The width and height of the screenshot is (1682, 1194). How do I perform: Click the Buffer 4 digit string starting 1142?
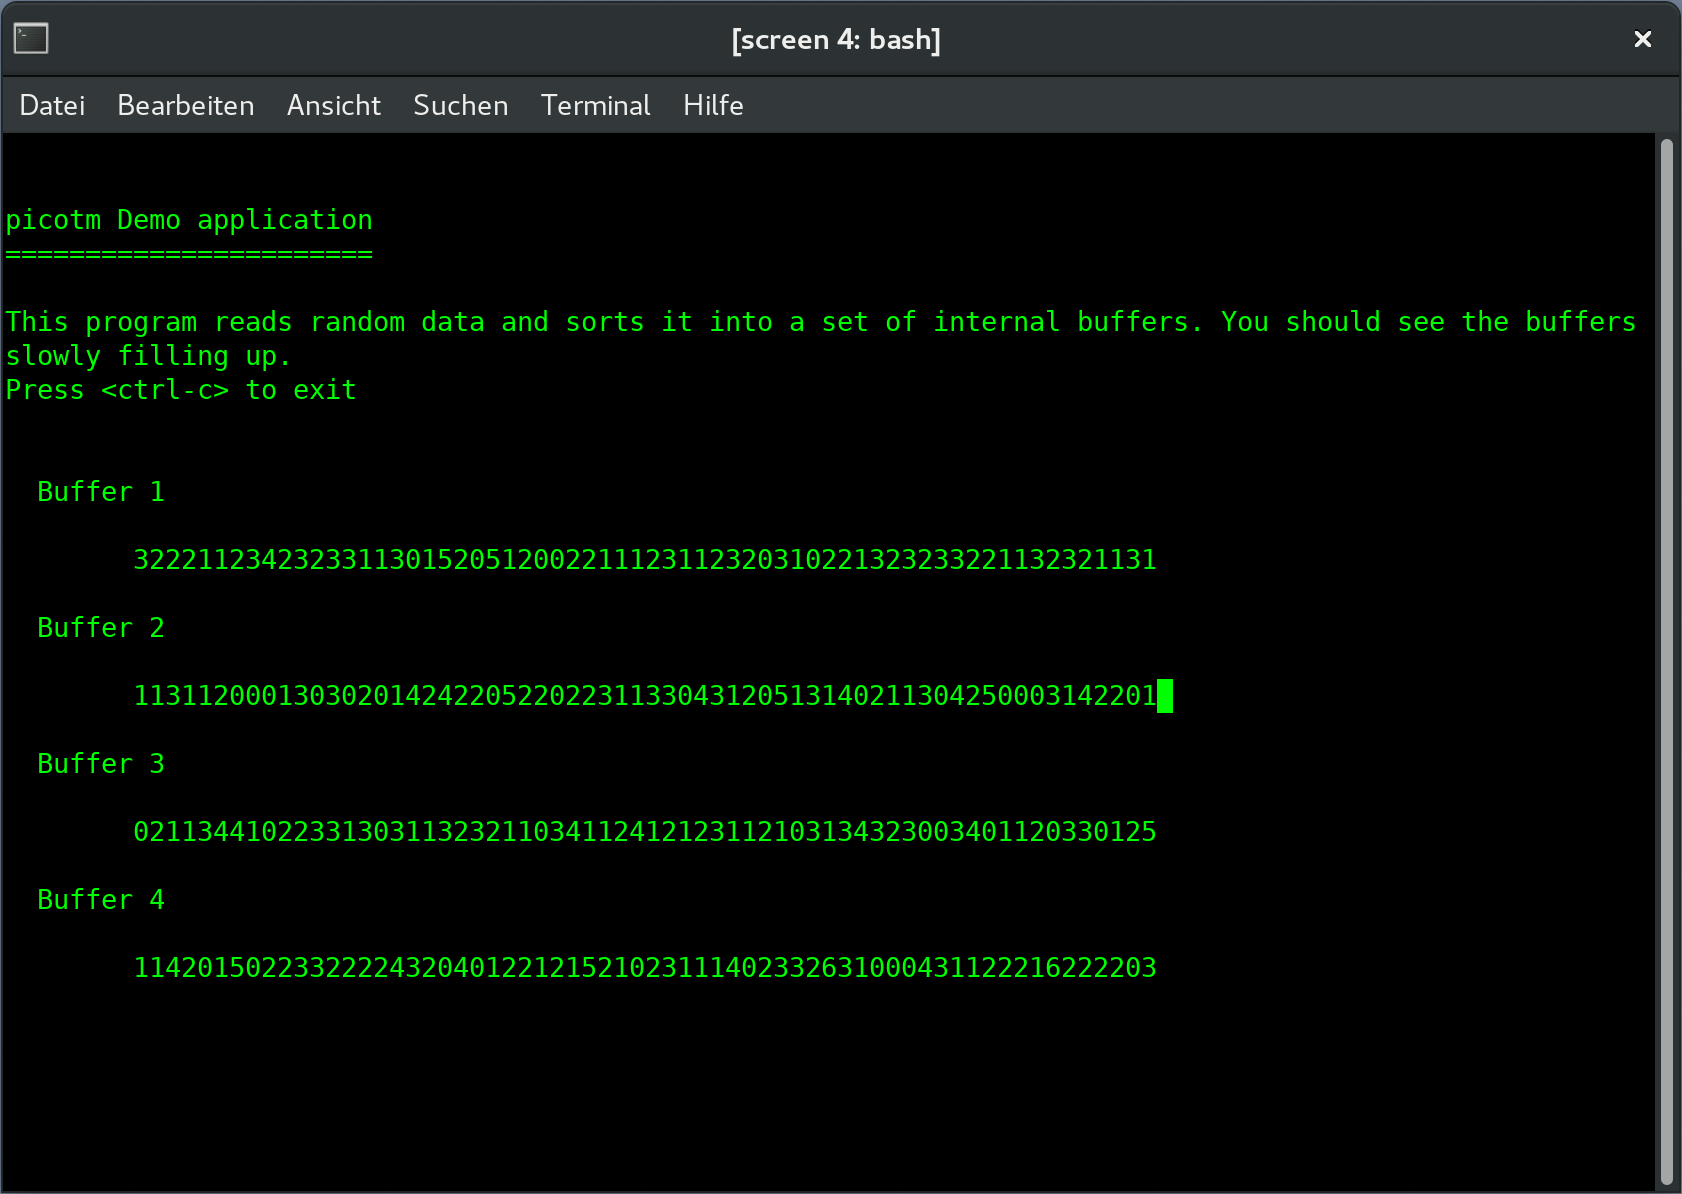tap(645, 968)
